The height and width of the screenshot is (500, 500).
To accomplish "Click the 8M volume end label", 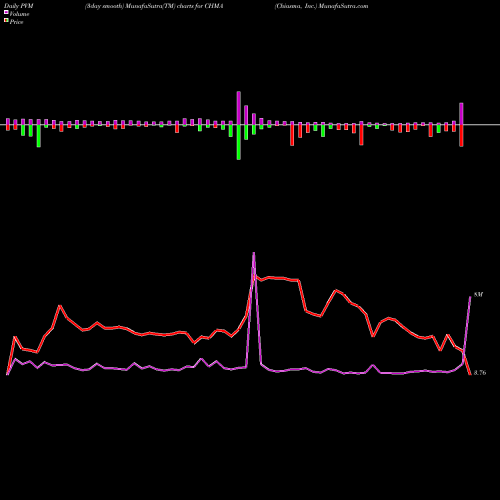I will coord(478,295).
